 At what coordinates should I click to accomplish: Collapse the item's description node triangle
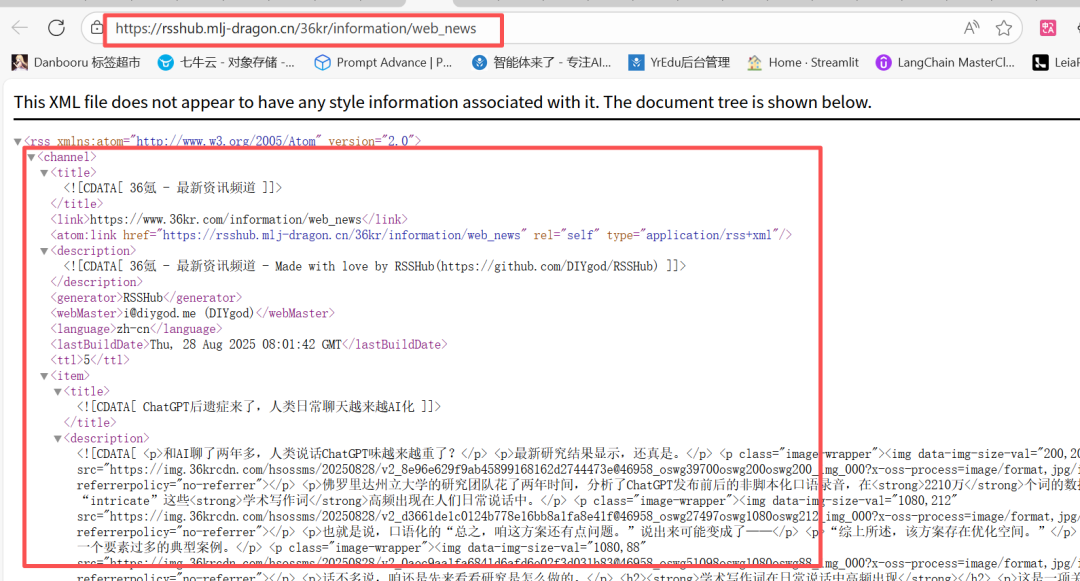tap(58, 439)
